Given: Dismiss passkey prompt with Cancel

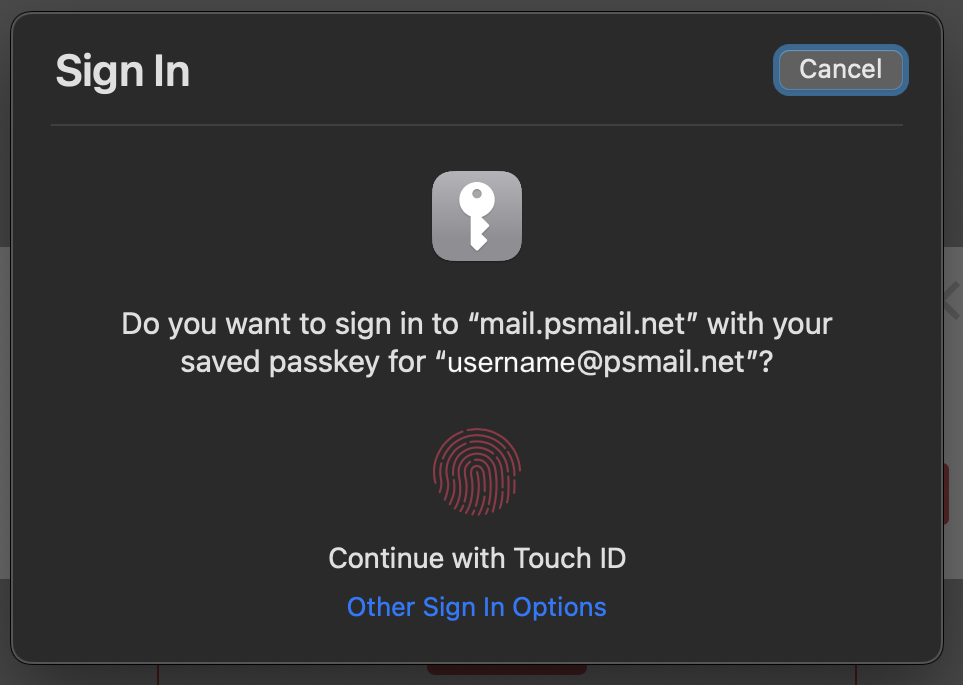Looking at the screenshot, I should click(840, 69).
